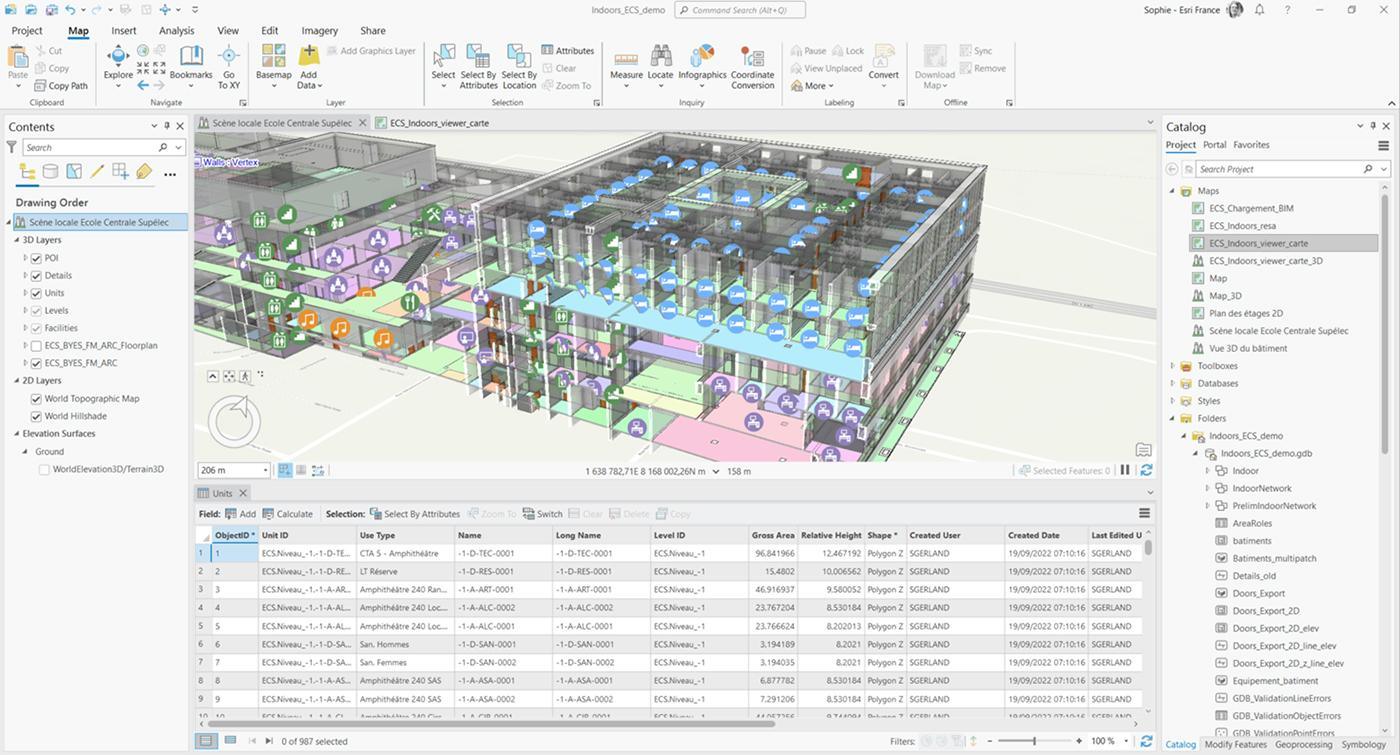Switch to the Imagery ribbon tab
1400x755 pixels.
(x=319, y=30)
